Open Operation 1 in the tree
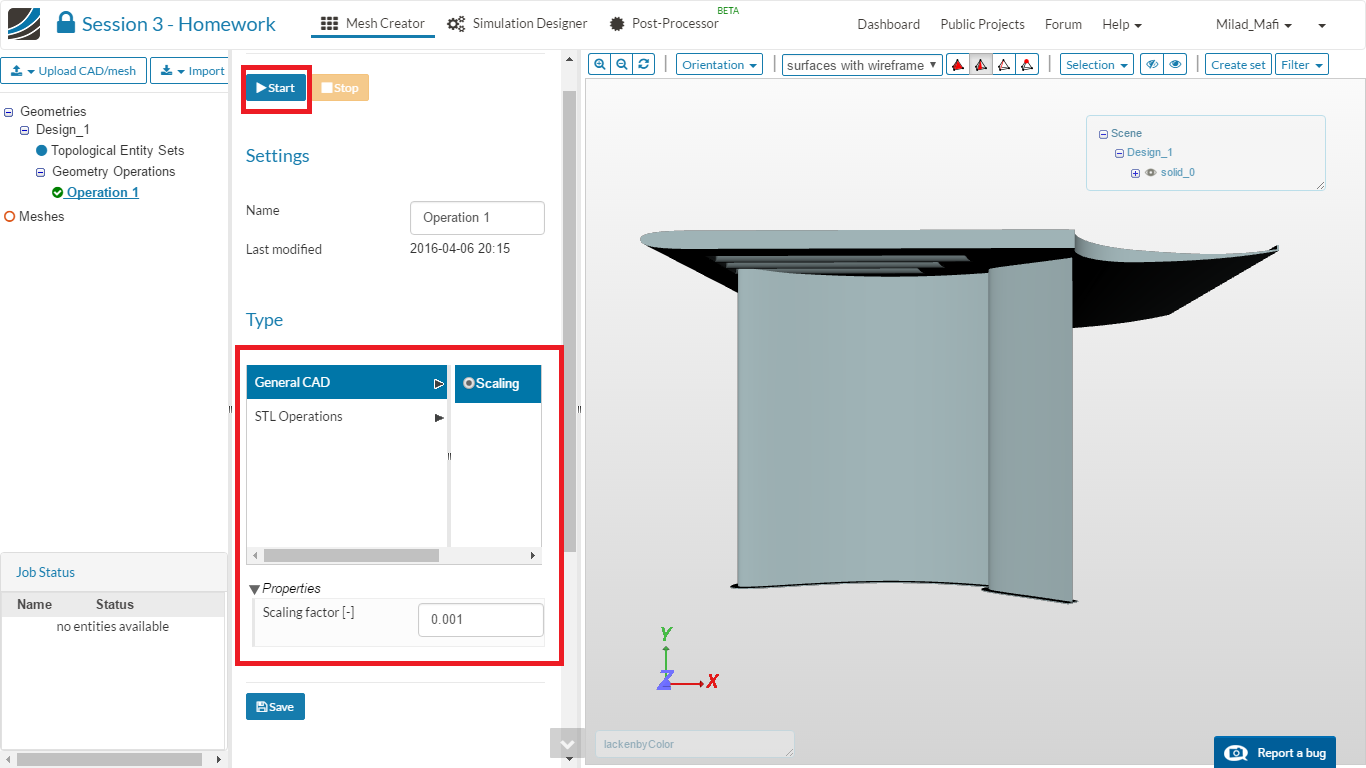The height and width of the screenshot is (768, 1366). 103,192
